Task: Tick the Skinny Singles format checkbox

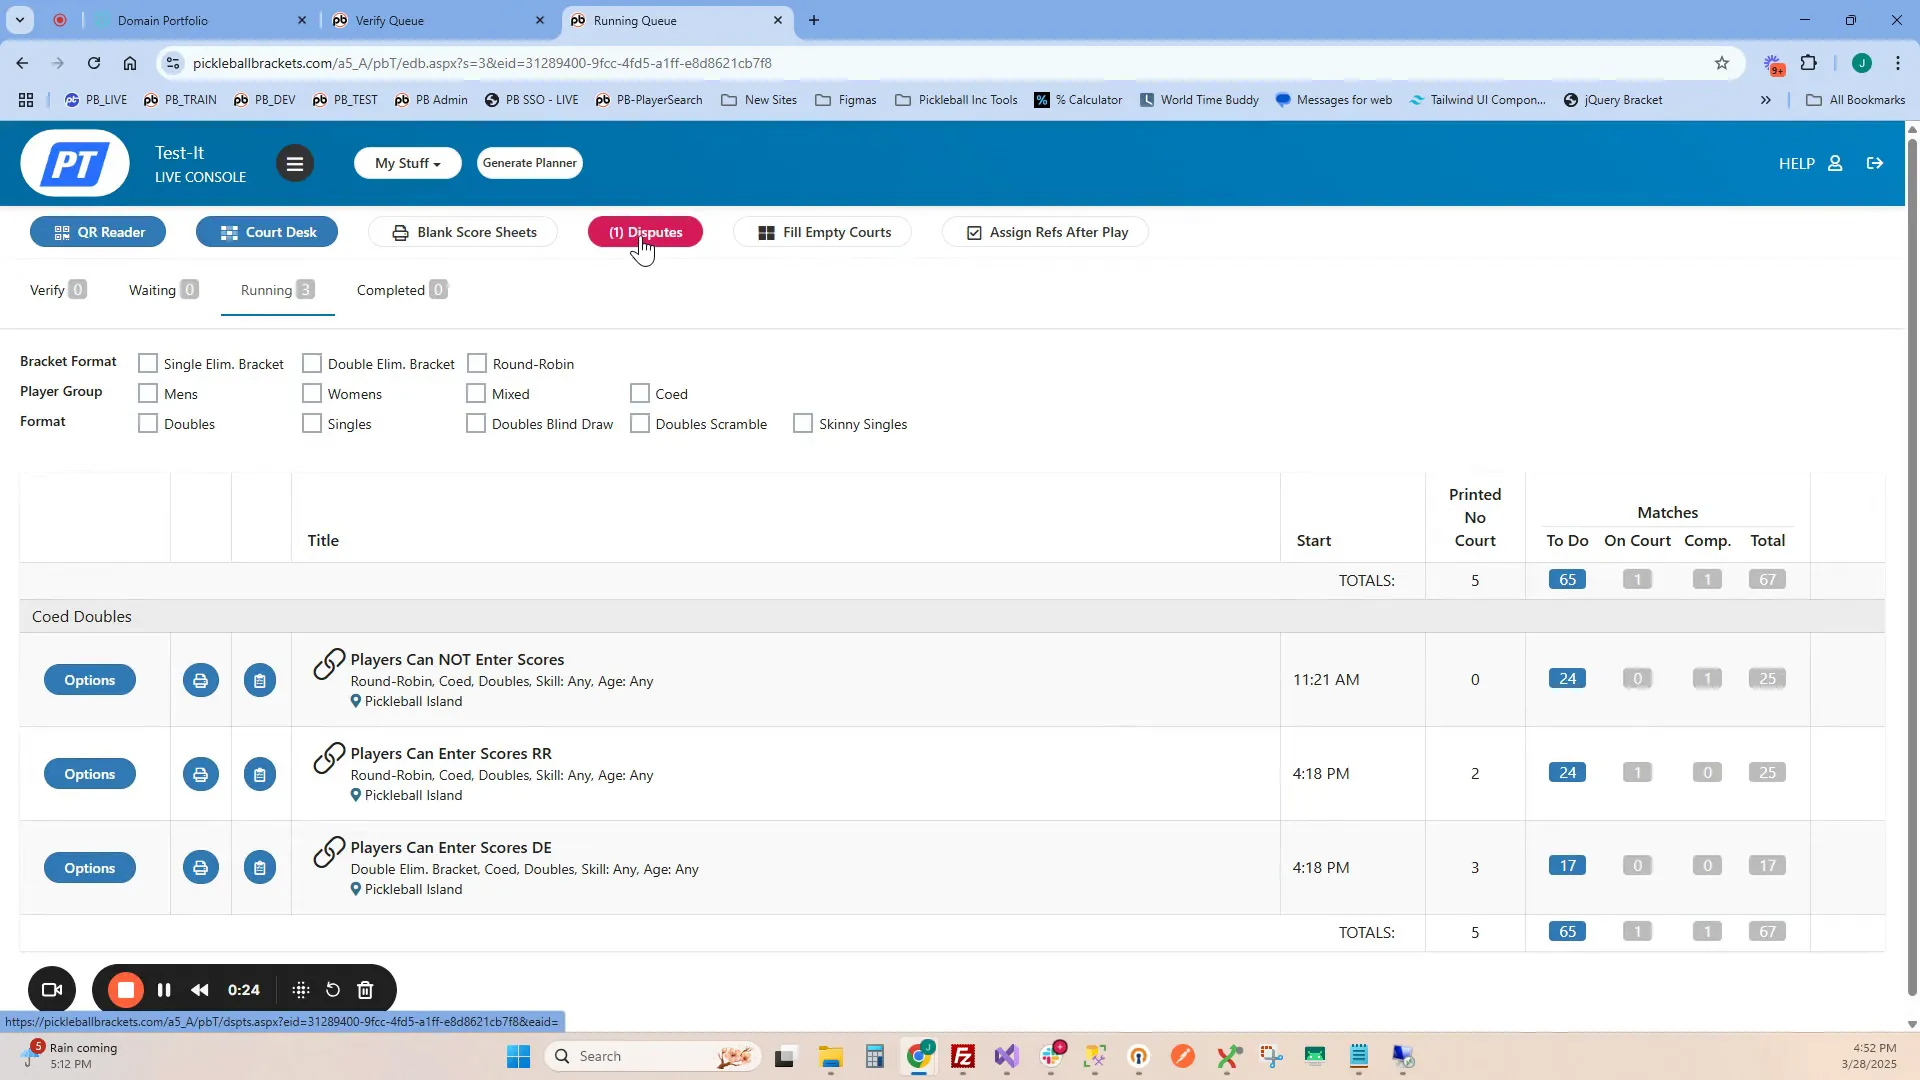Action: click(803, 423)
